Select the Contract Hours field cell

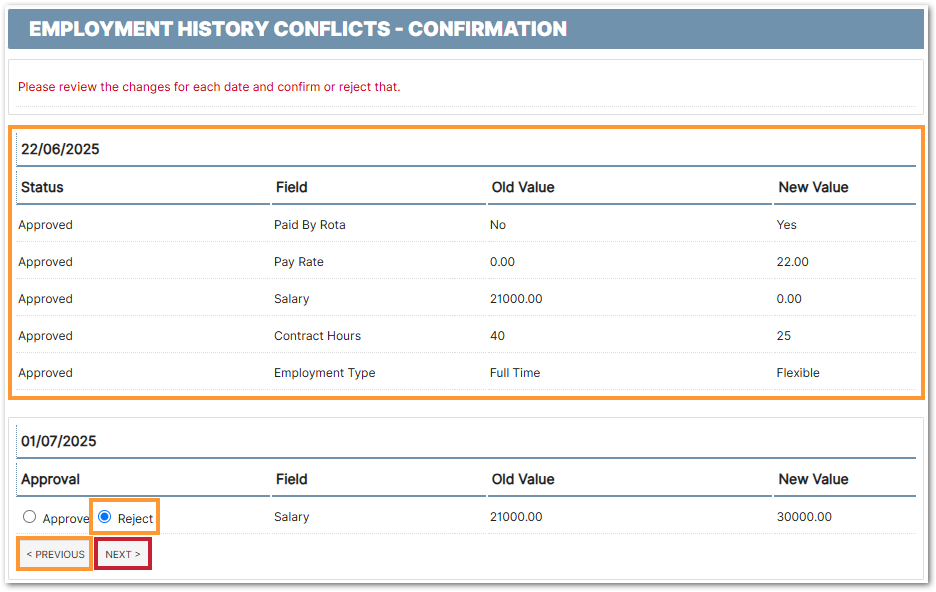click(x=317, y=336)
